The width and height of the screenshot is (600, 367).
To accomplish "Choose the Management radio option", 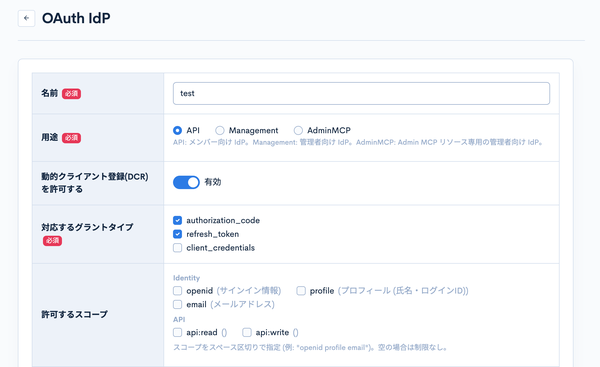I will (220, 130).
